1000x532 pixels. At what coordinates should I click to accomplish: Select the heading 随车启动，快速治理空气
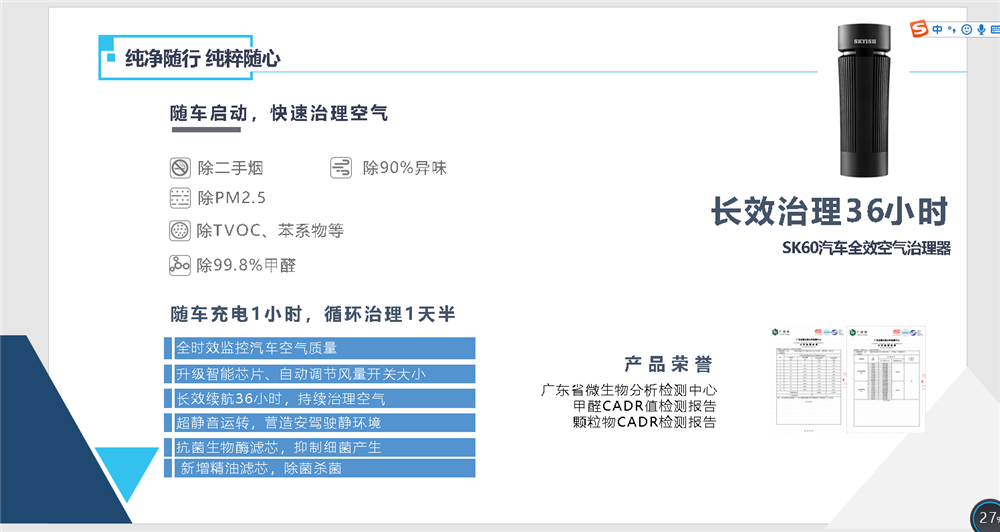(279, 114)
